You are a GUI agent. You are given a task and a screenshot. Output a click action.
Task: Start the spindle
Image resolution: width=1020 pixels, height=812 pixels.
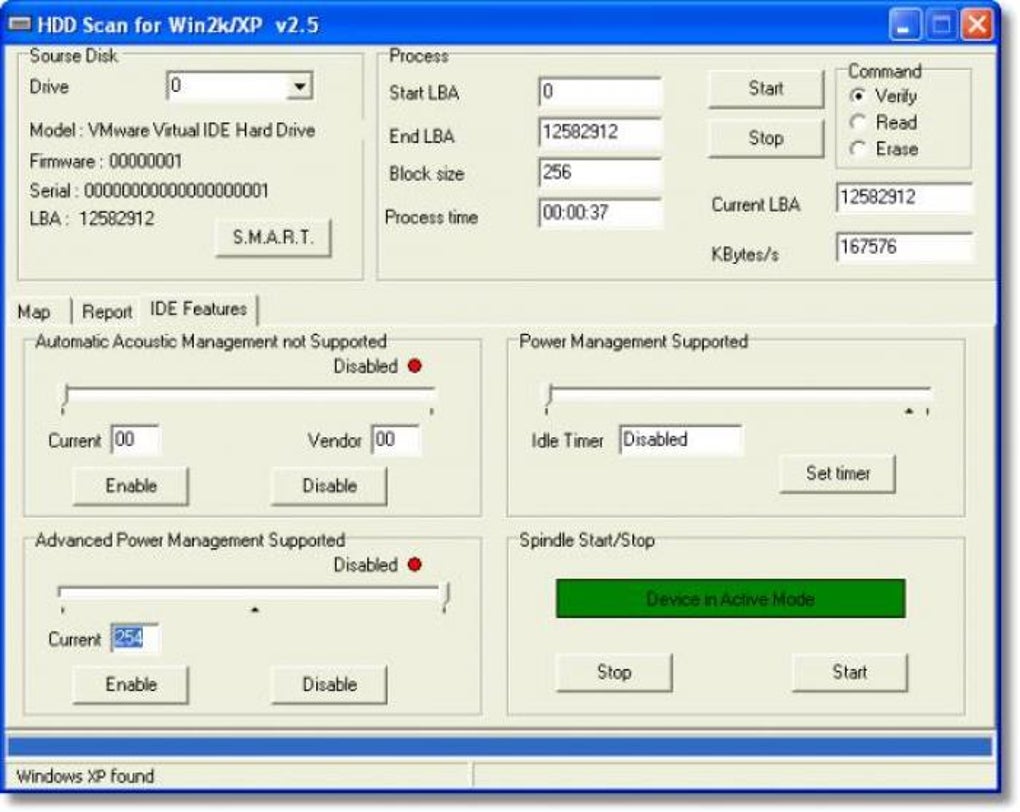850,672
